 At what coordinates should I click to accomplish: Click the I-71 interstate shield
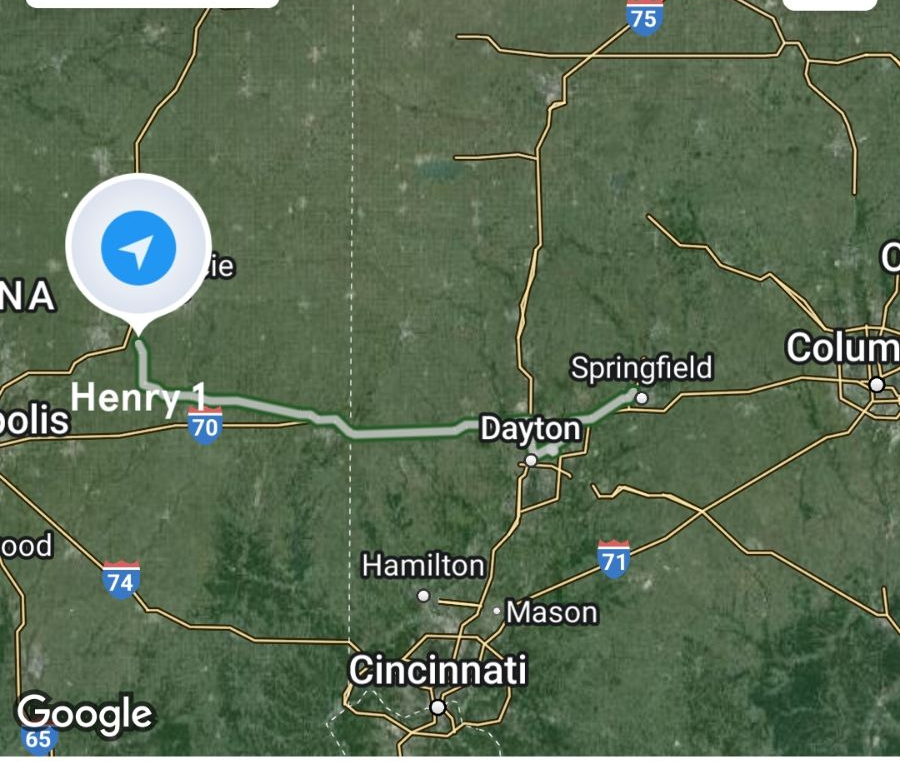coord(614,559)
